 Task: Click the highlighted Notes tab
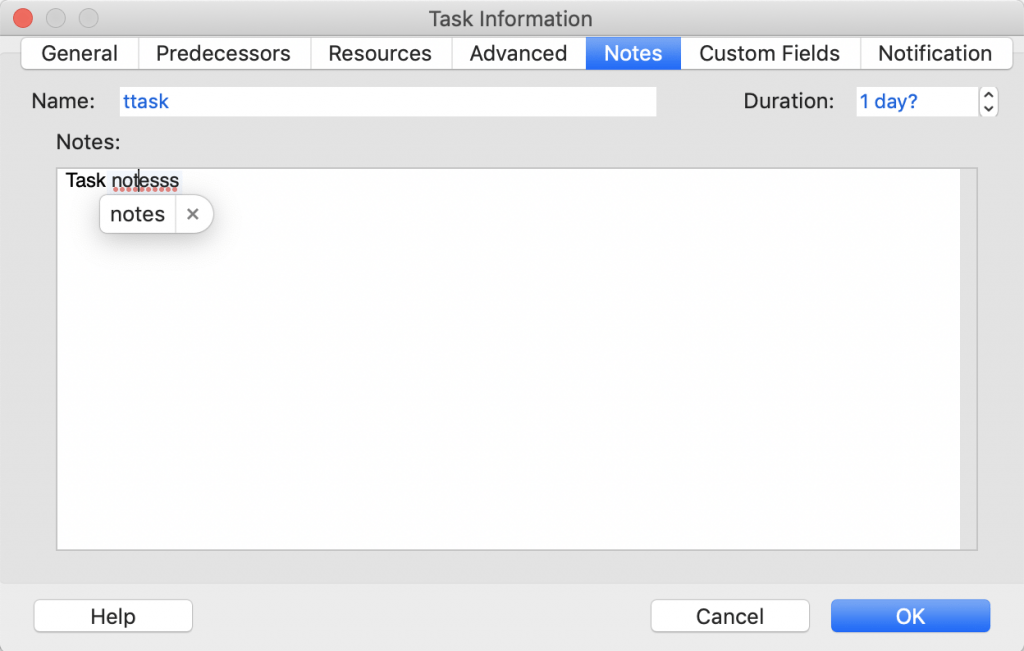632,53
